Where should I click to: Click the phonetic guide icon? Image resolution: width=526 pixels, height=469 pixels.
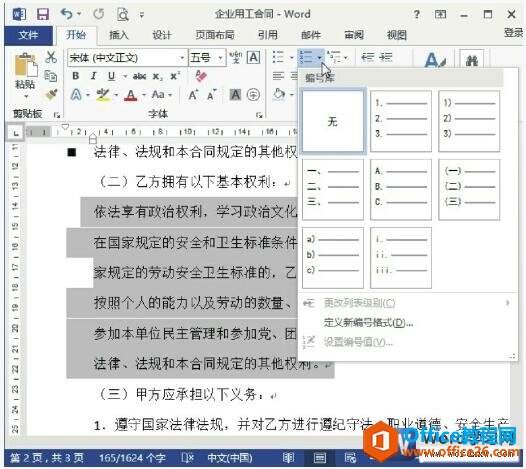(x=235, y=57)
